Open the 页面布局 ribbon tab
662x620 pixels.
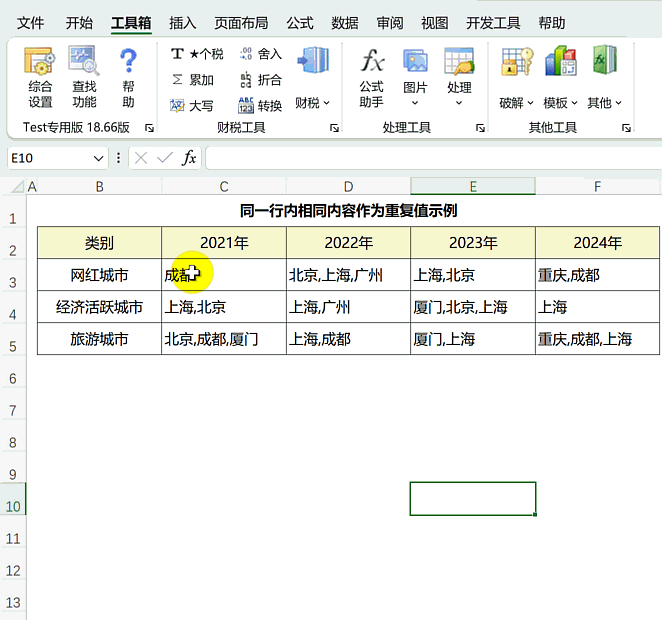pos(241,23)
